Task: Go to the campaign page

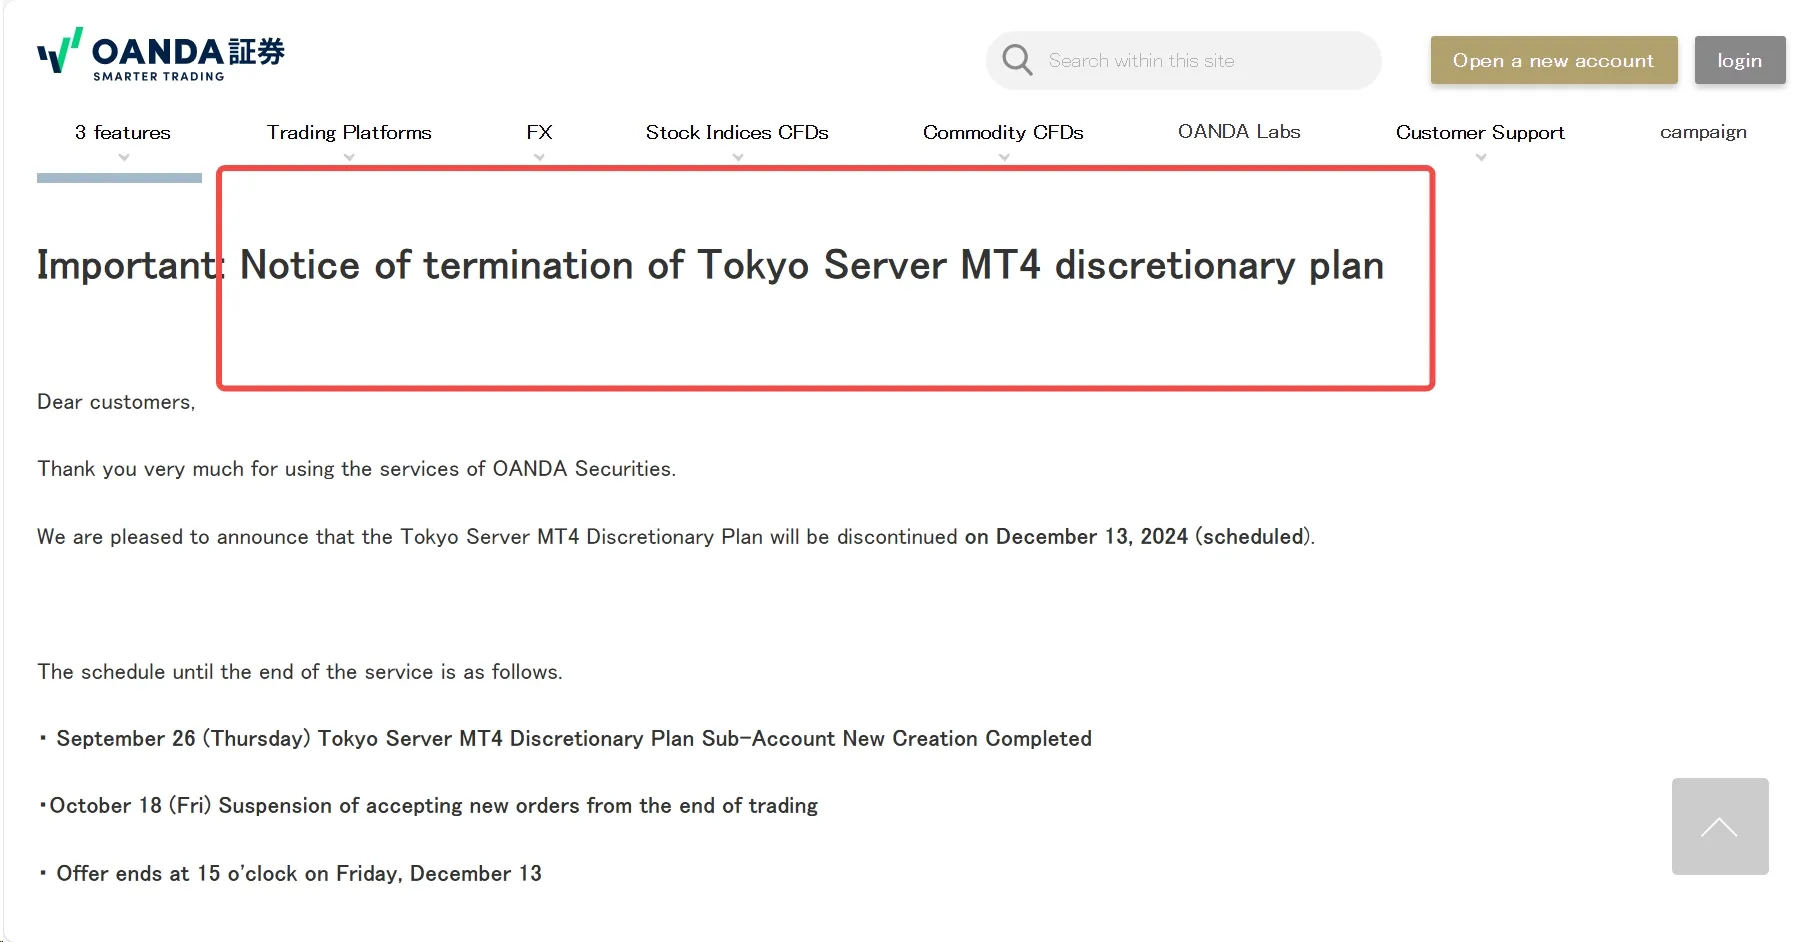Action: [1703, 132]
